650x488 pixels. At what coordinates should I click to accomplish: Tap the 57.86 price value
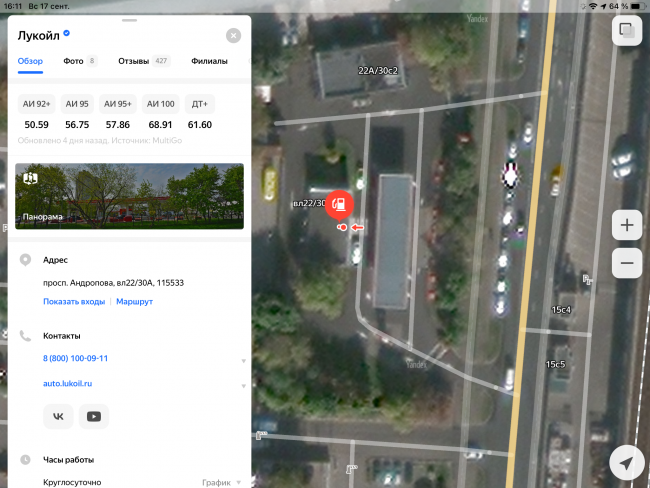pos(118,125)
